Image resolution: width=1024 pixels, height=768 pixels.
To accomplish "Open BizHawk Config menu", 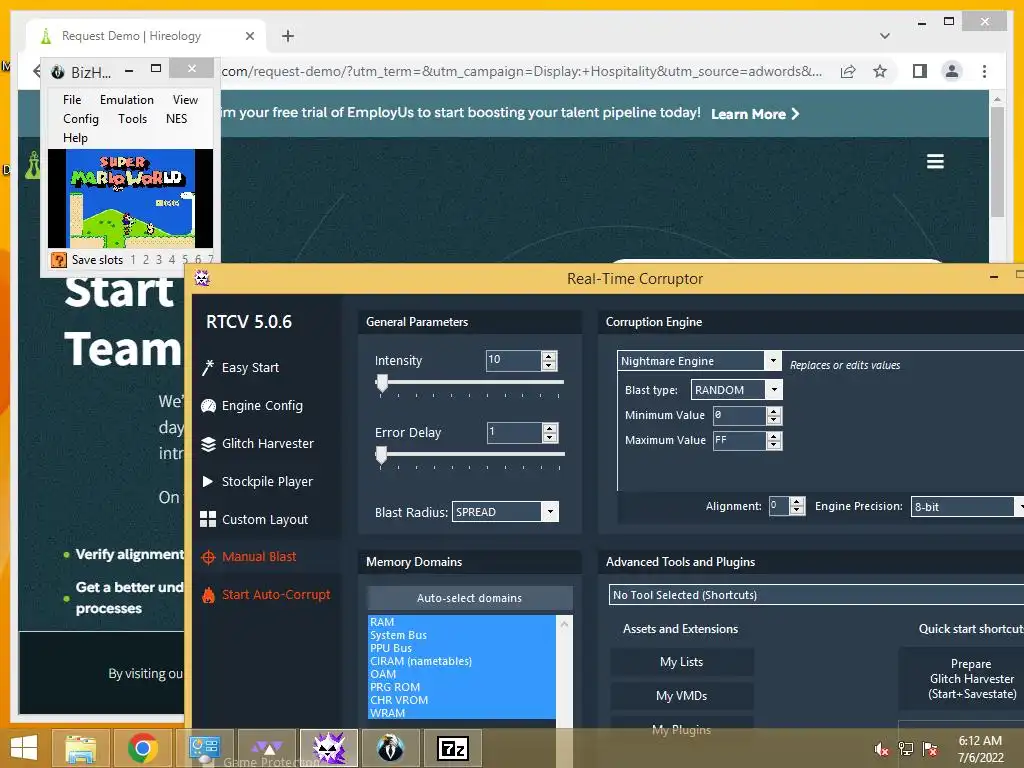I will pyautogui.click(x=81, y=119).
